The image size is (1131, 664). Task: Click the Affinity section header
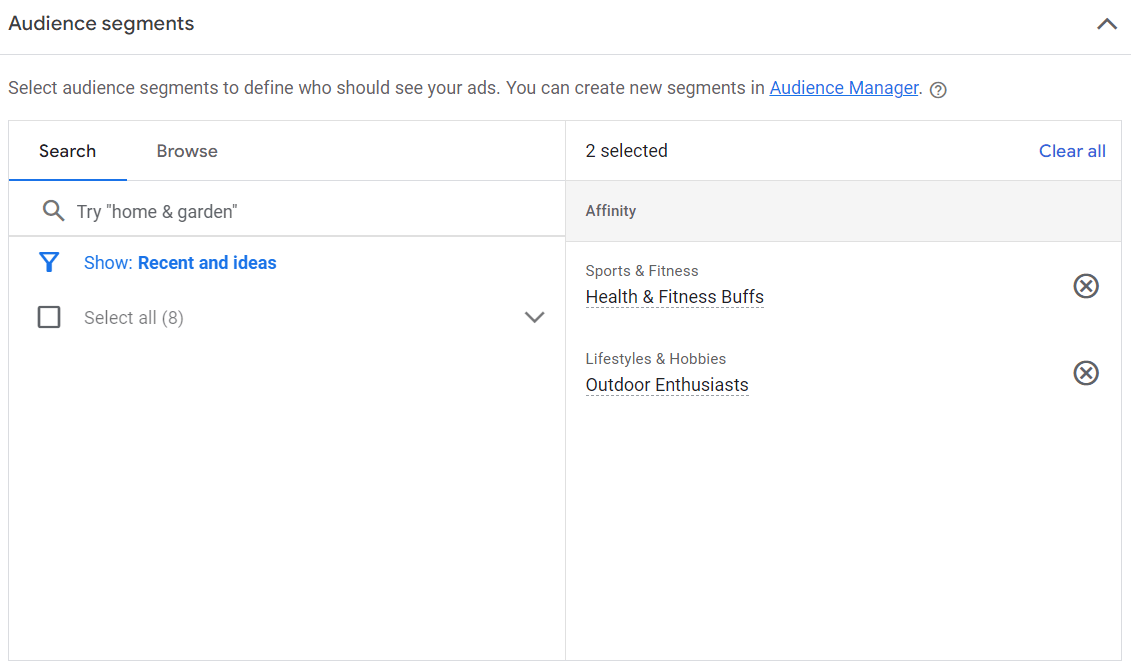pos(611,211)
